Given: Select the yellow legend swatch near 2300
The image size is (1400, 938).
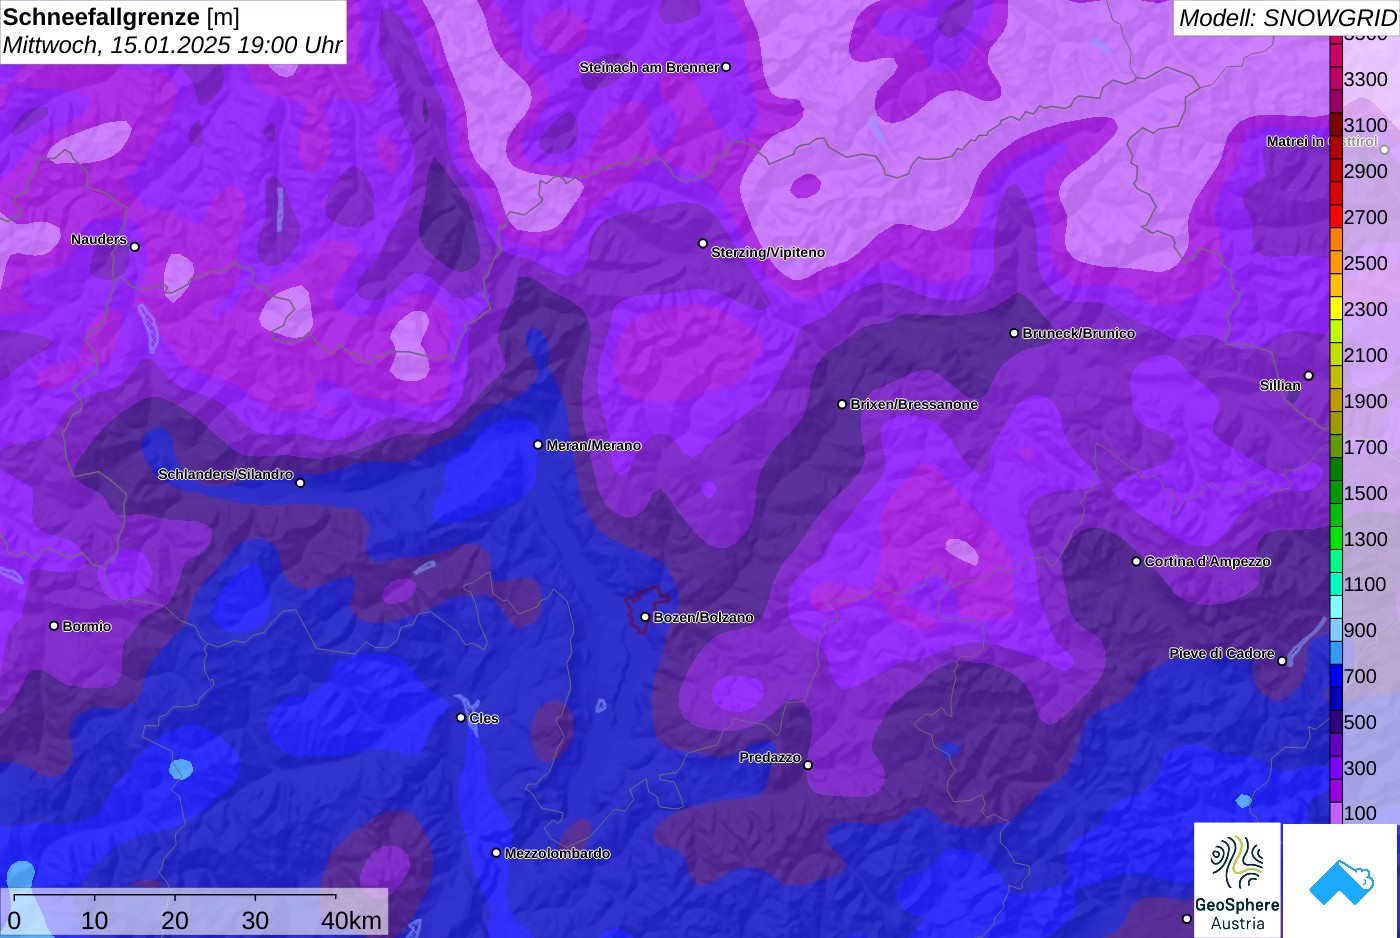Looking at the screenshot, I should pos(1336,309).
